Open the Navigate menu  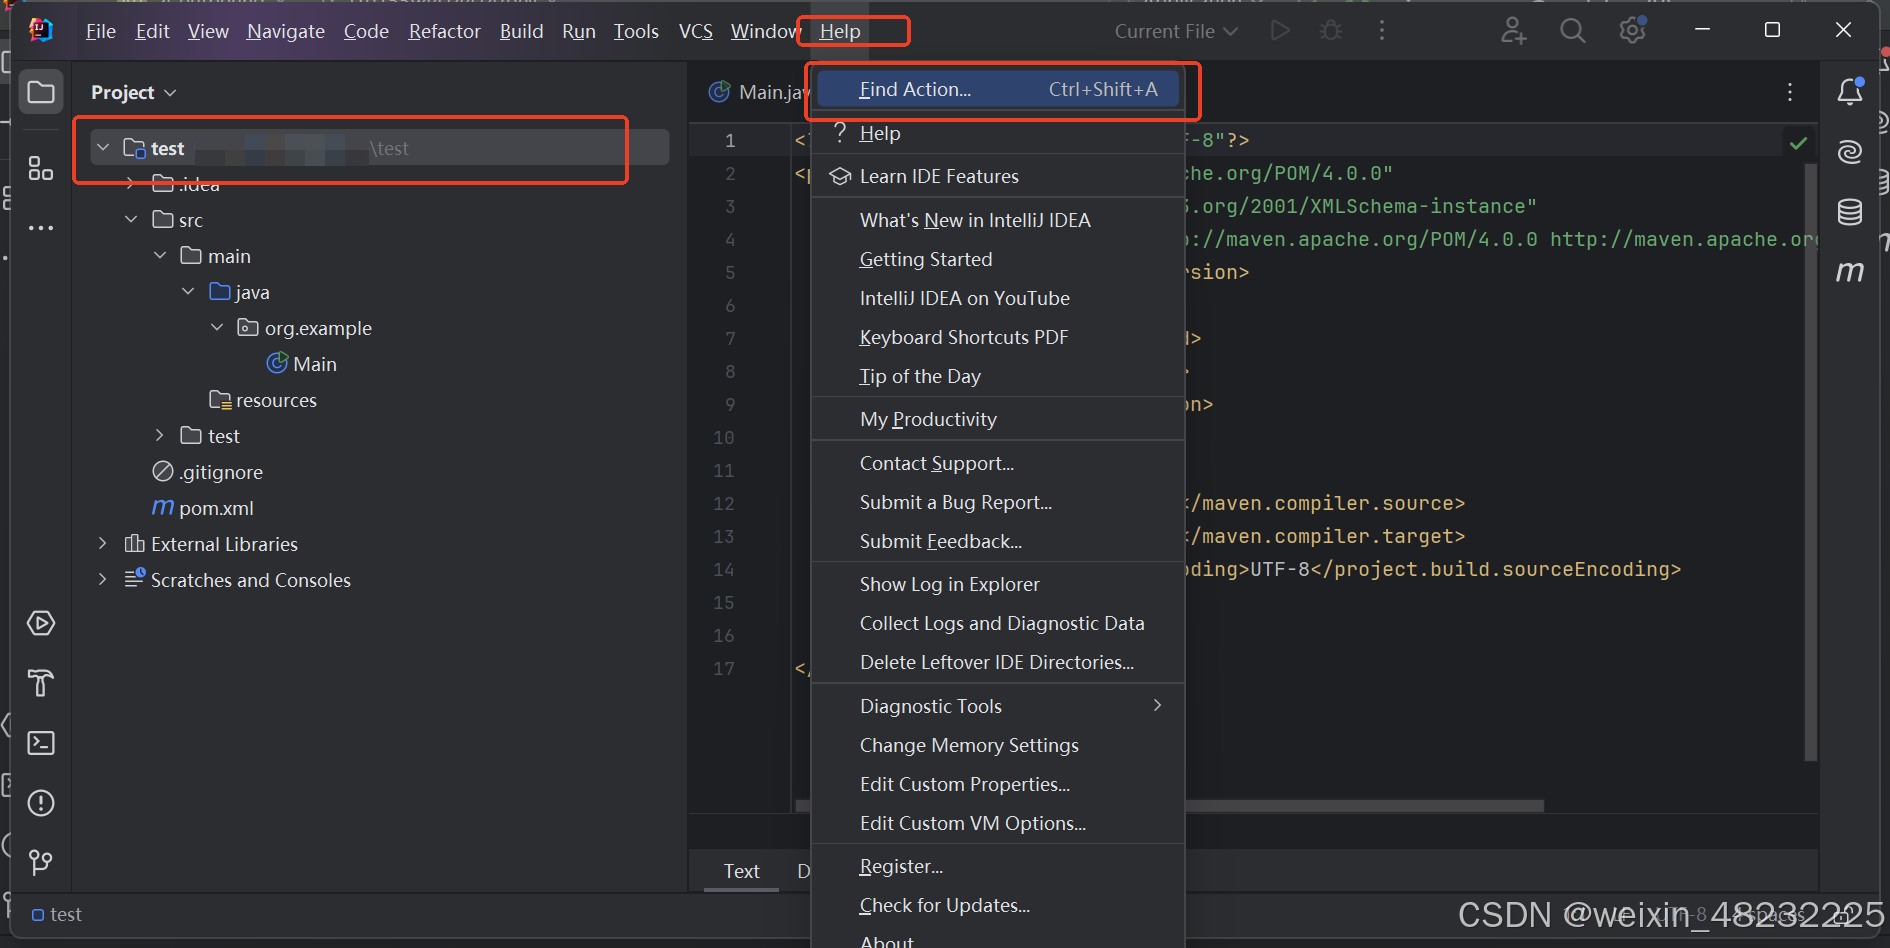pos(286,31)
